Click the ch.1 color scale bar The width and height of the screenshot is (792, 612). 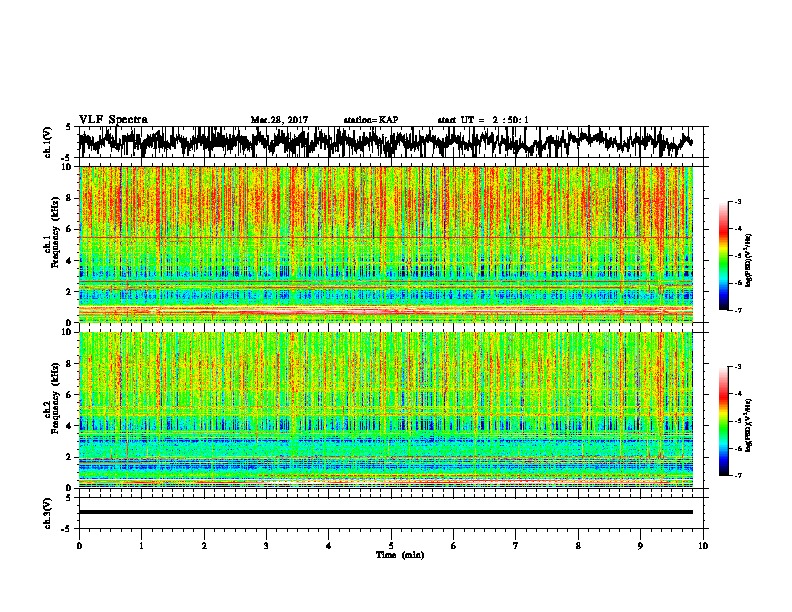pos(723,256)
